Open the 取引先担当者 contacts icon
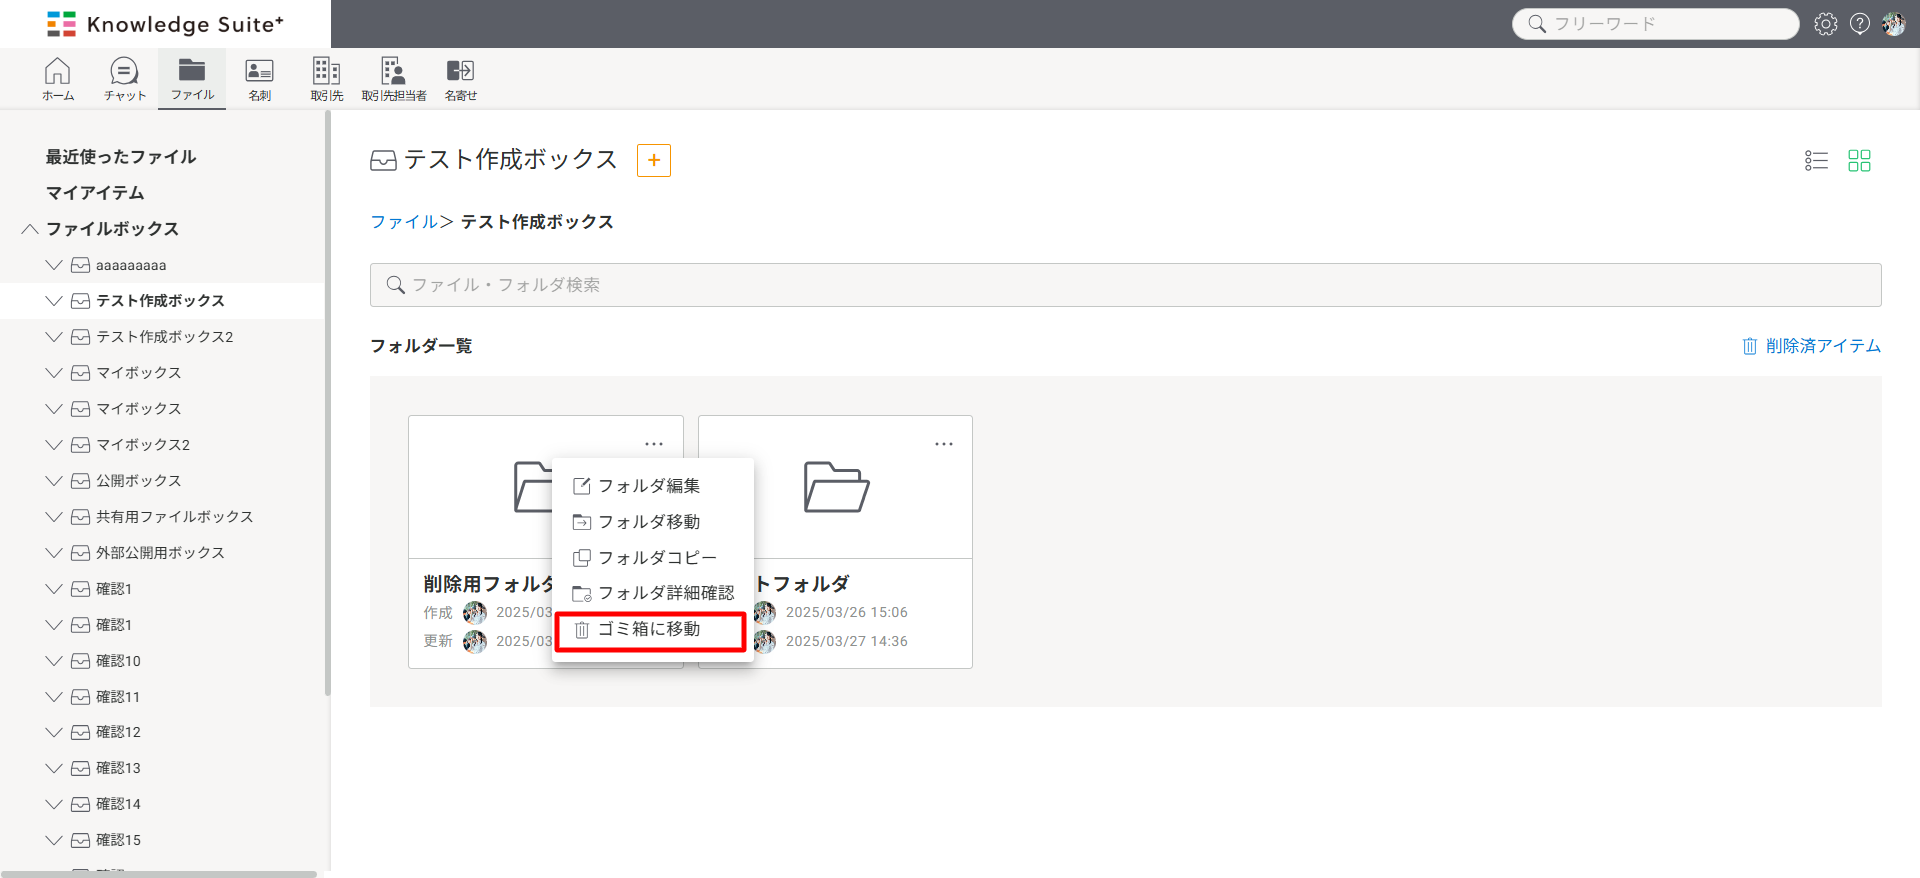The height and width of the screenshot is (878, 1920). tap(394, 78)
